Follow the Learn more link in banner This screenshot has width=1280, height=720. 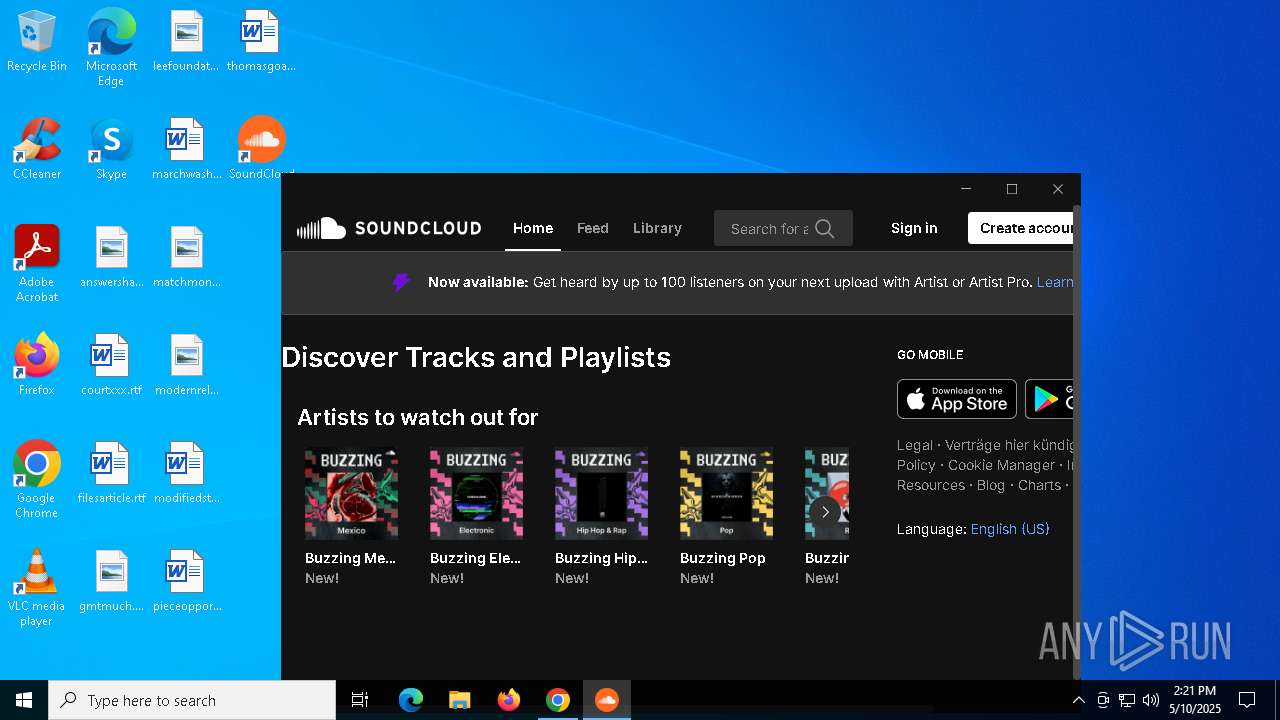(x=1055, y=282)
